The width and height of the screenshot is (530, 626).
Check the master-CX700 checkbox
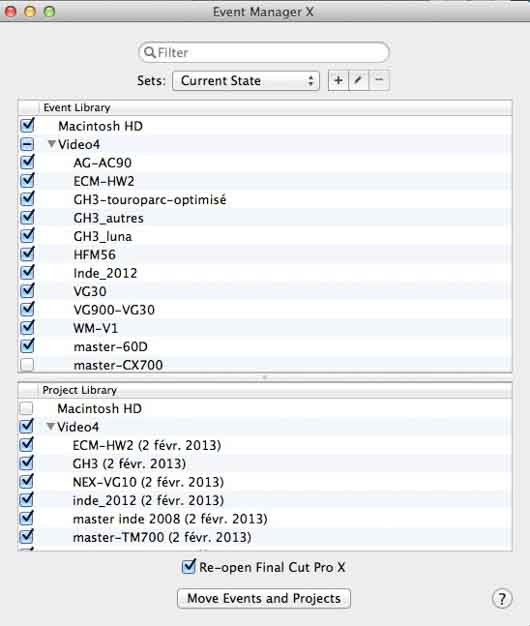pos(27,365)
